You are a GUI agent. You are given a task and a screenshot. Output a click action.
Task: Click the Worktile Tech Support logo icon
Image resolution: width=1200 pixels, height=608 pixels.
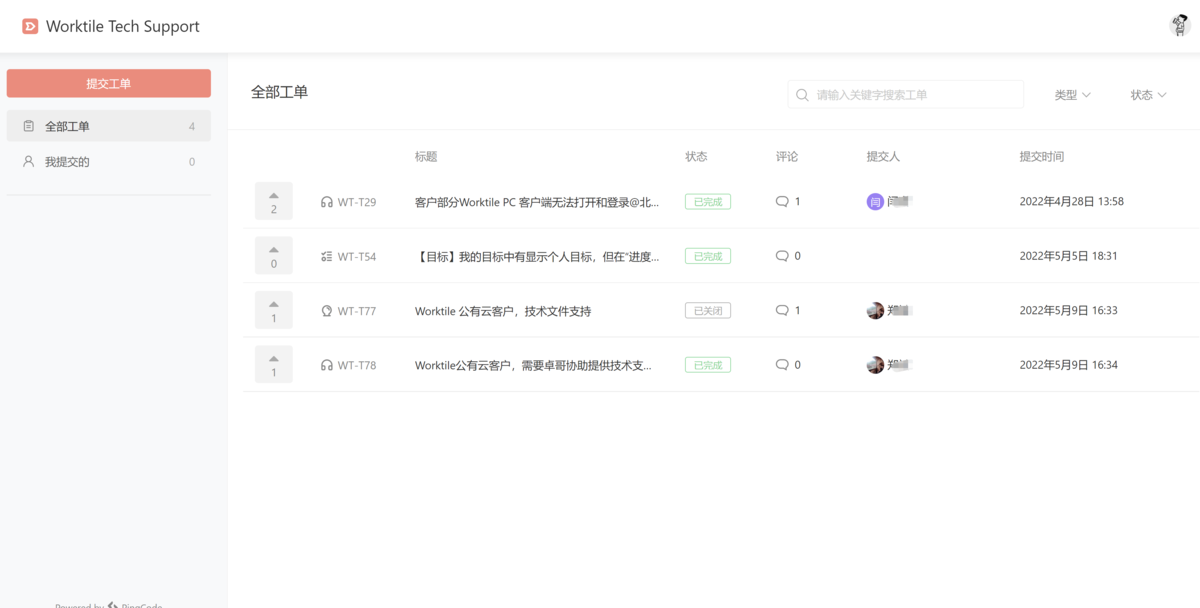[x=30, y=27]
